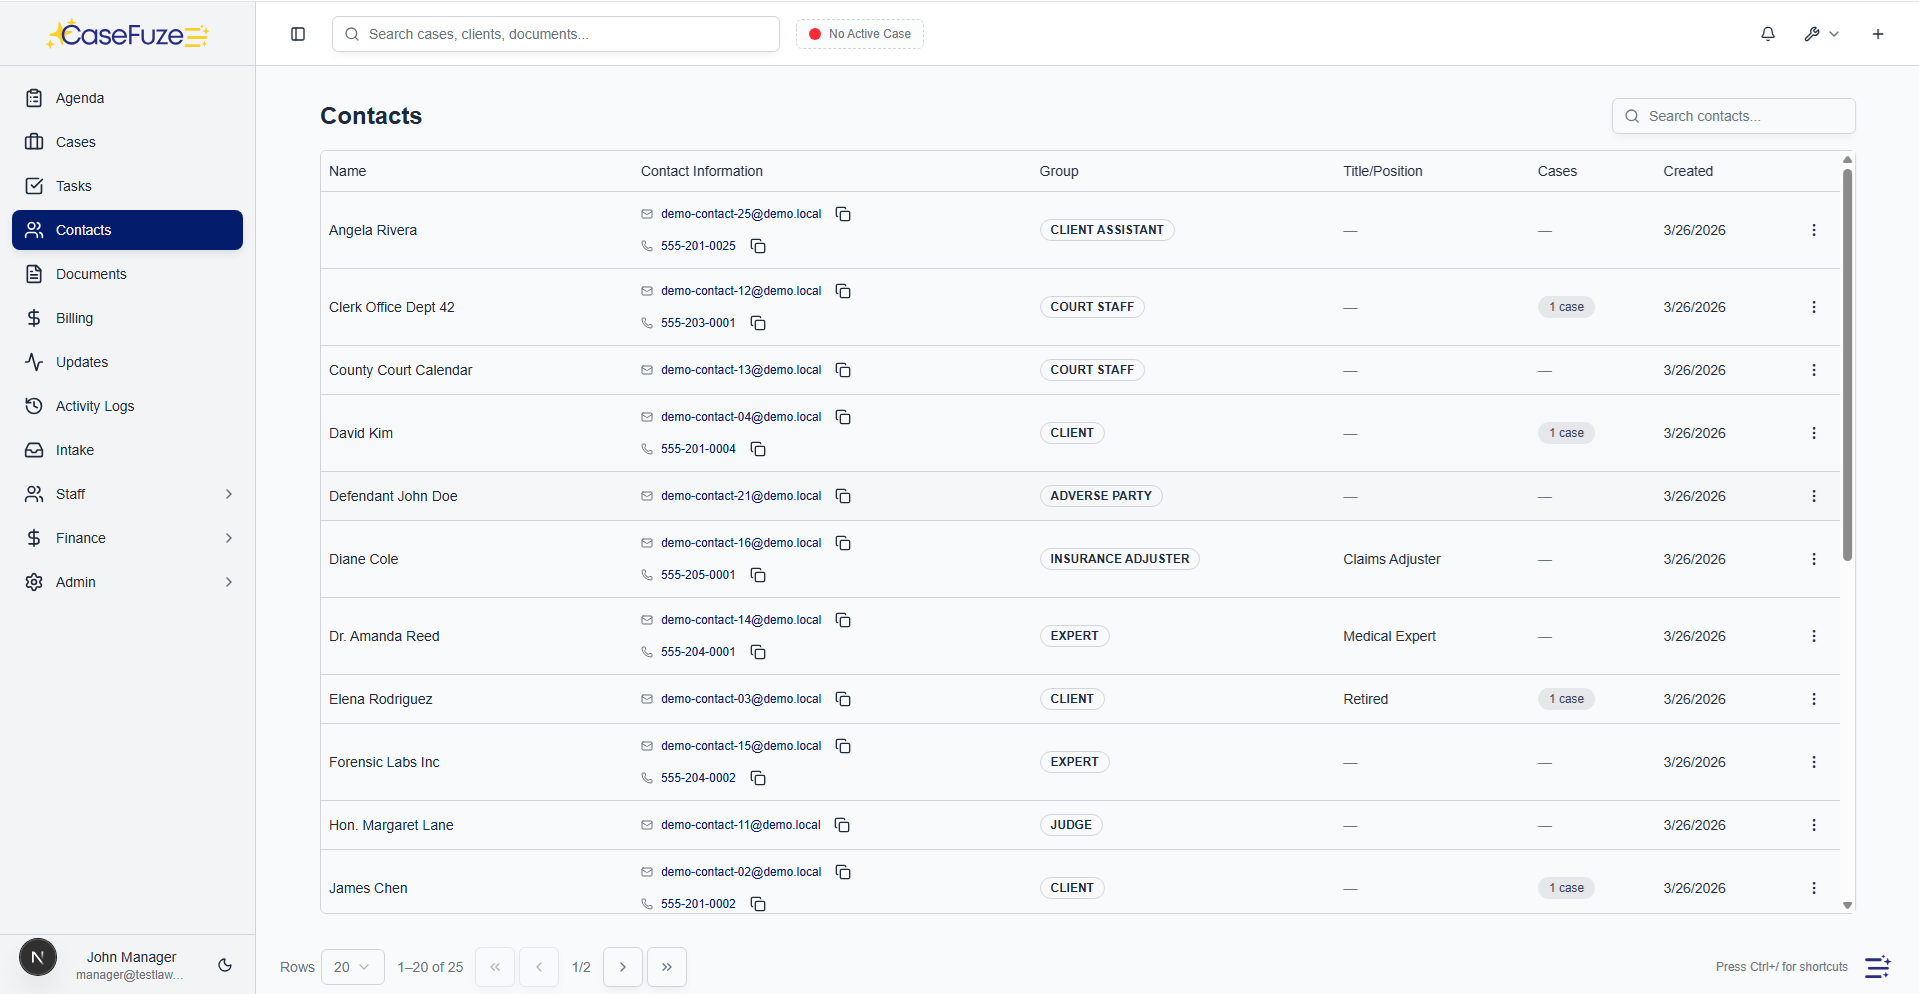
Task: Click the No Active Case button
Action: click(858, 33)
